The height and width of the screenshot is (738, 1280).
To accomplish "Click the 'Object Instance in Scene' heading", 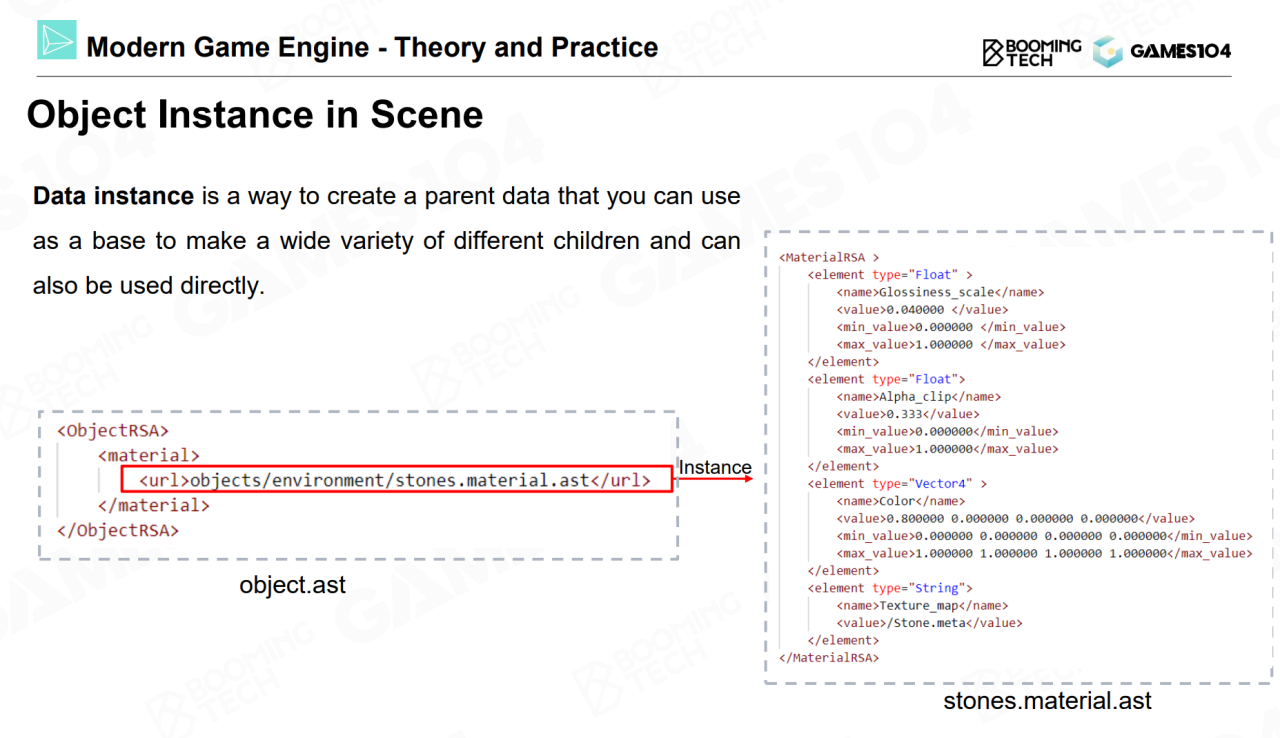I will [x=255, y=115].
